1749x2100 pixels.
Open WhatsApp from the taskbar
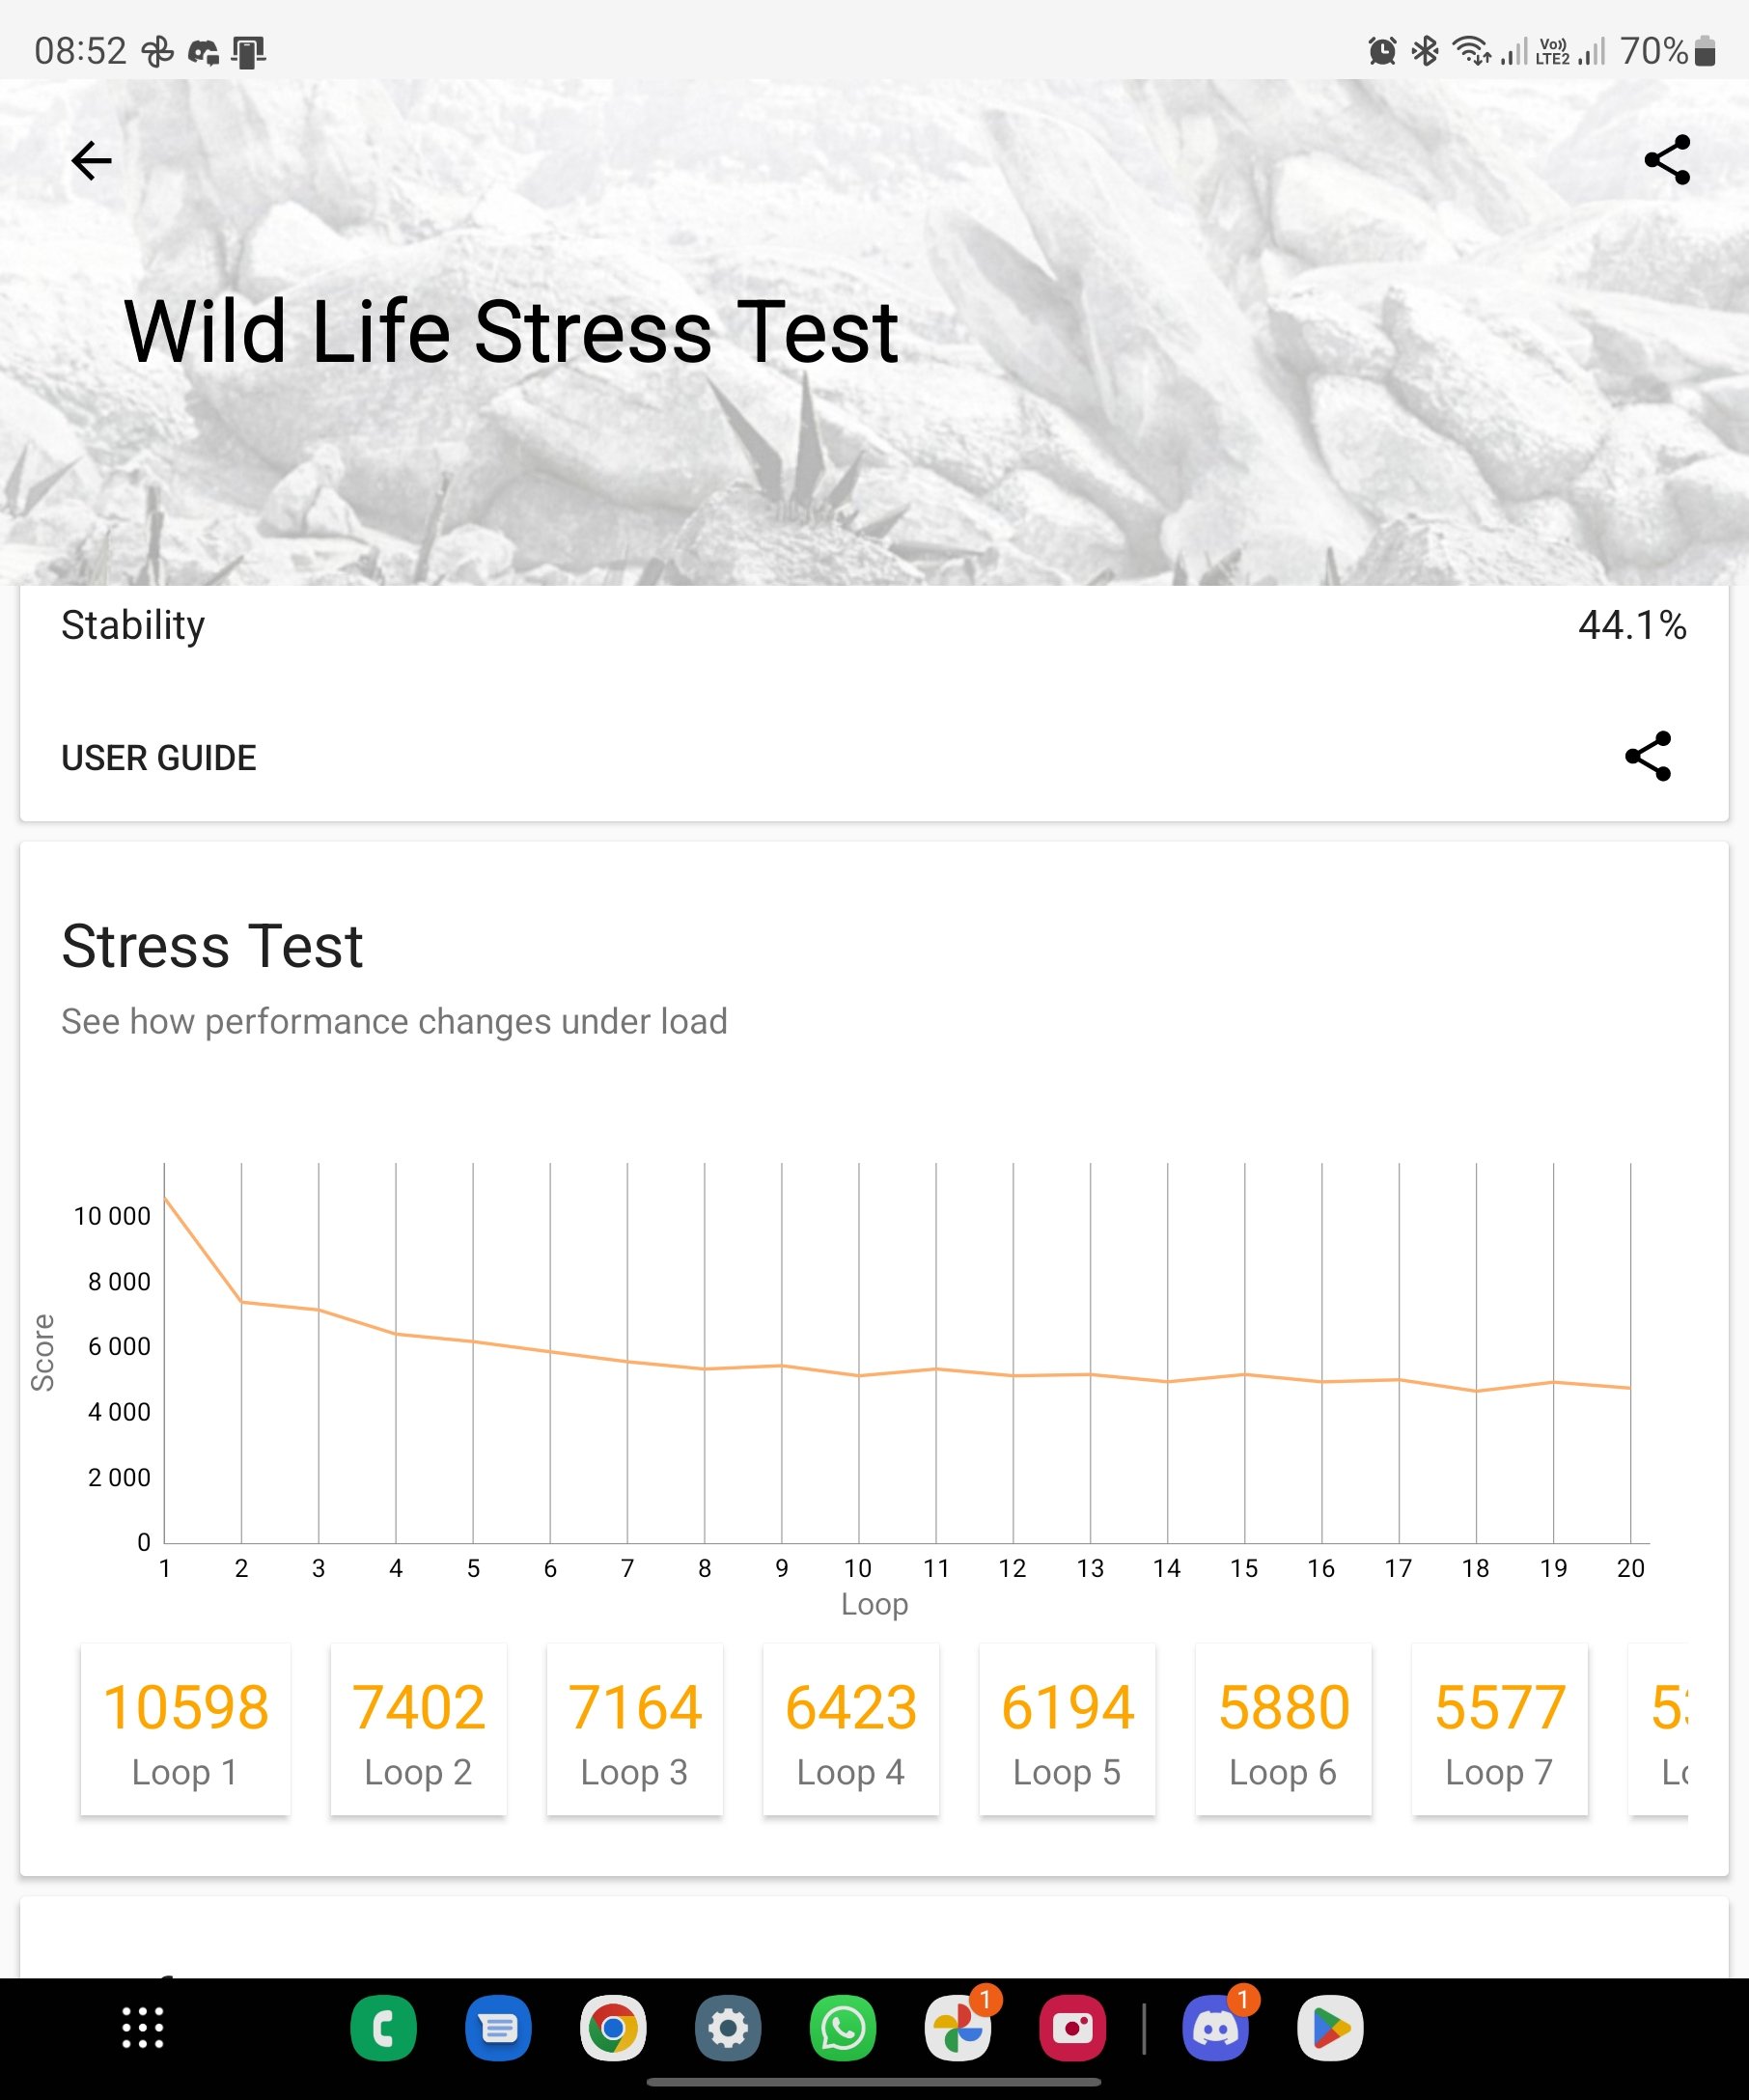(x=843, y=2028)
